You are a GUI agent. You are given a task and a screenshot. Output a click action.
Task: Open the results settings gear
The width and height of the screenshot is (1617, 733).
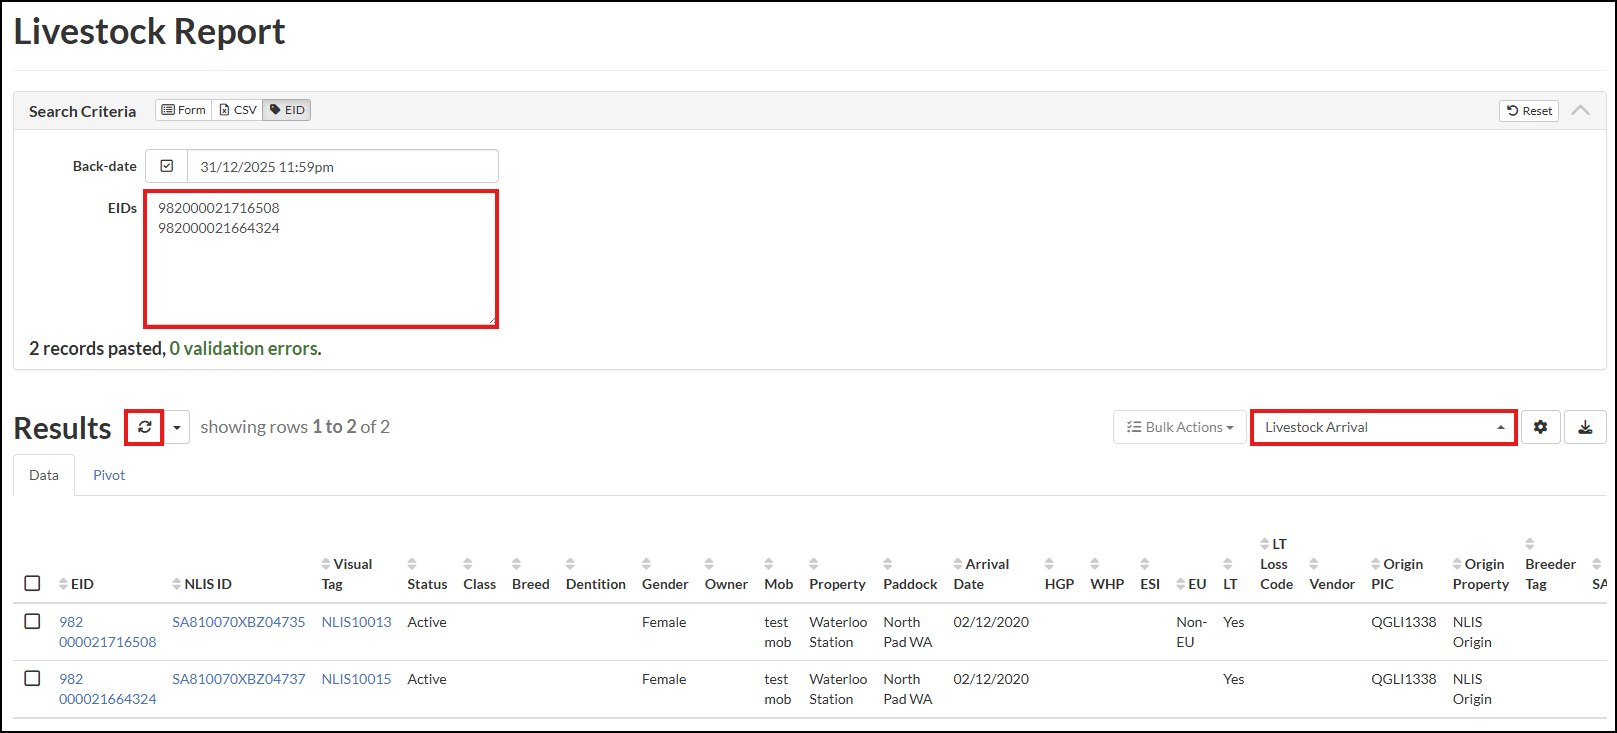click(1540, 427)
